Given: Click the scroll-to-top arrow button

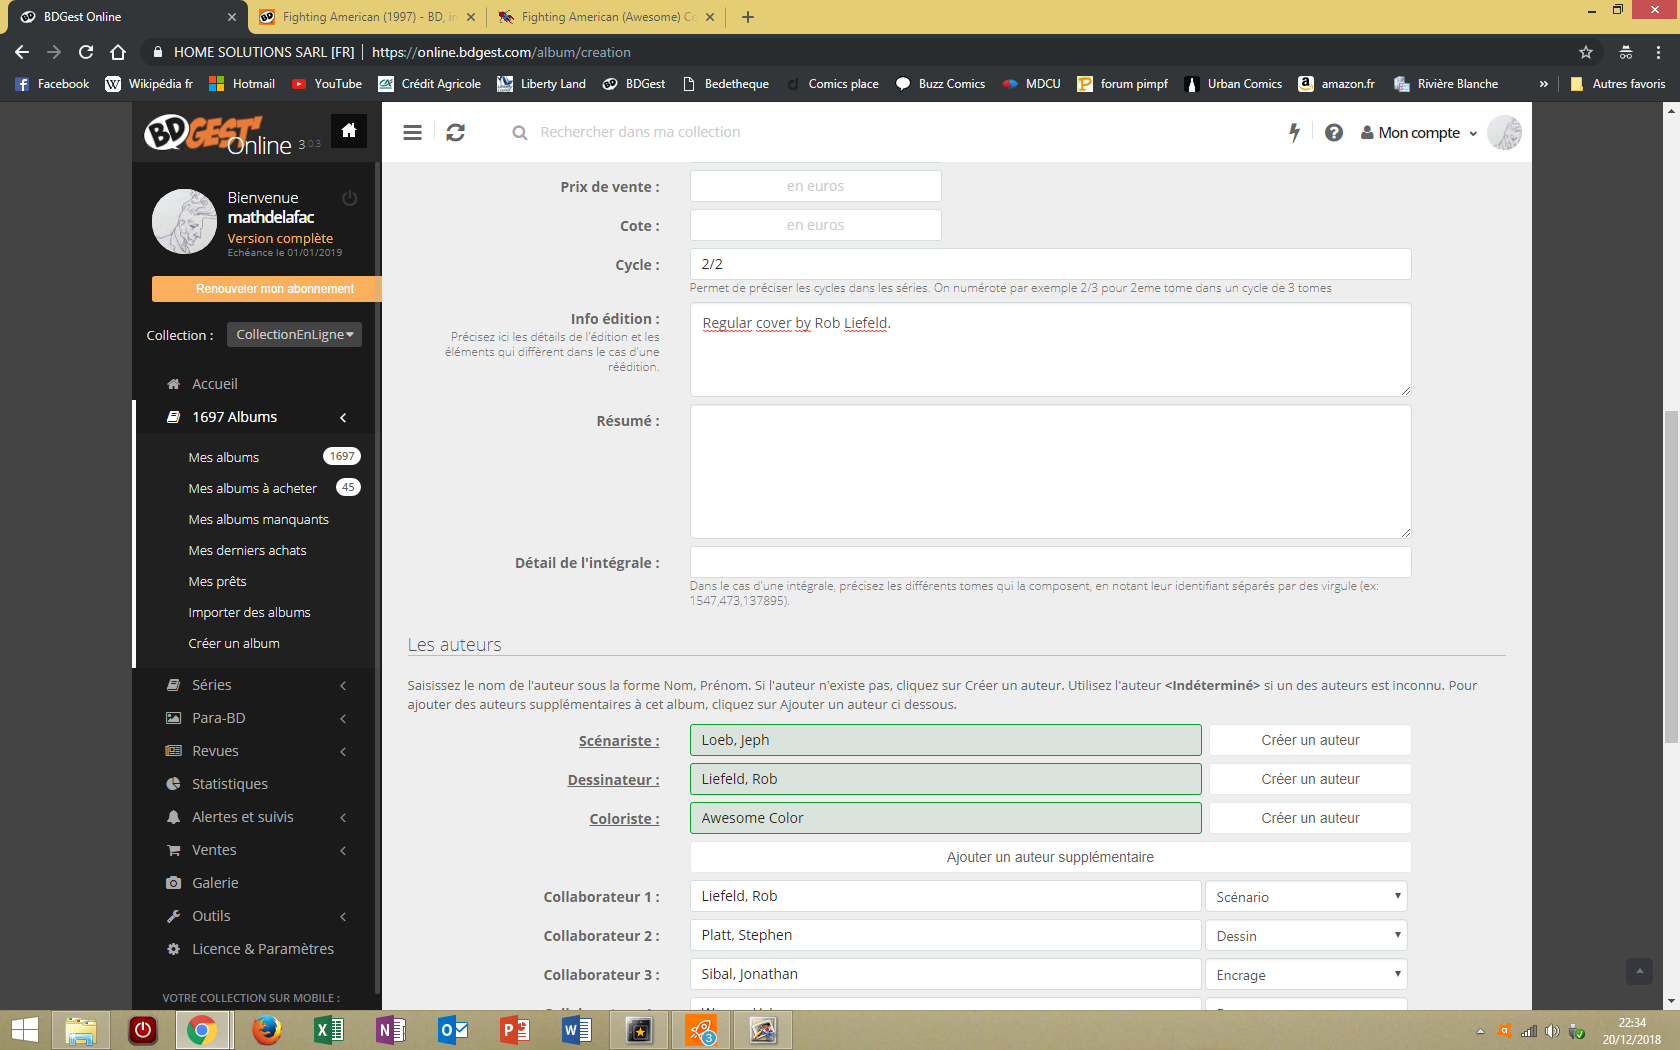Looking at the screenshot, I should coord(1639,971).
